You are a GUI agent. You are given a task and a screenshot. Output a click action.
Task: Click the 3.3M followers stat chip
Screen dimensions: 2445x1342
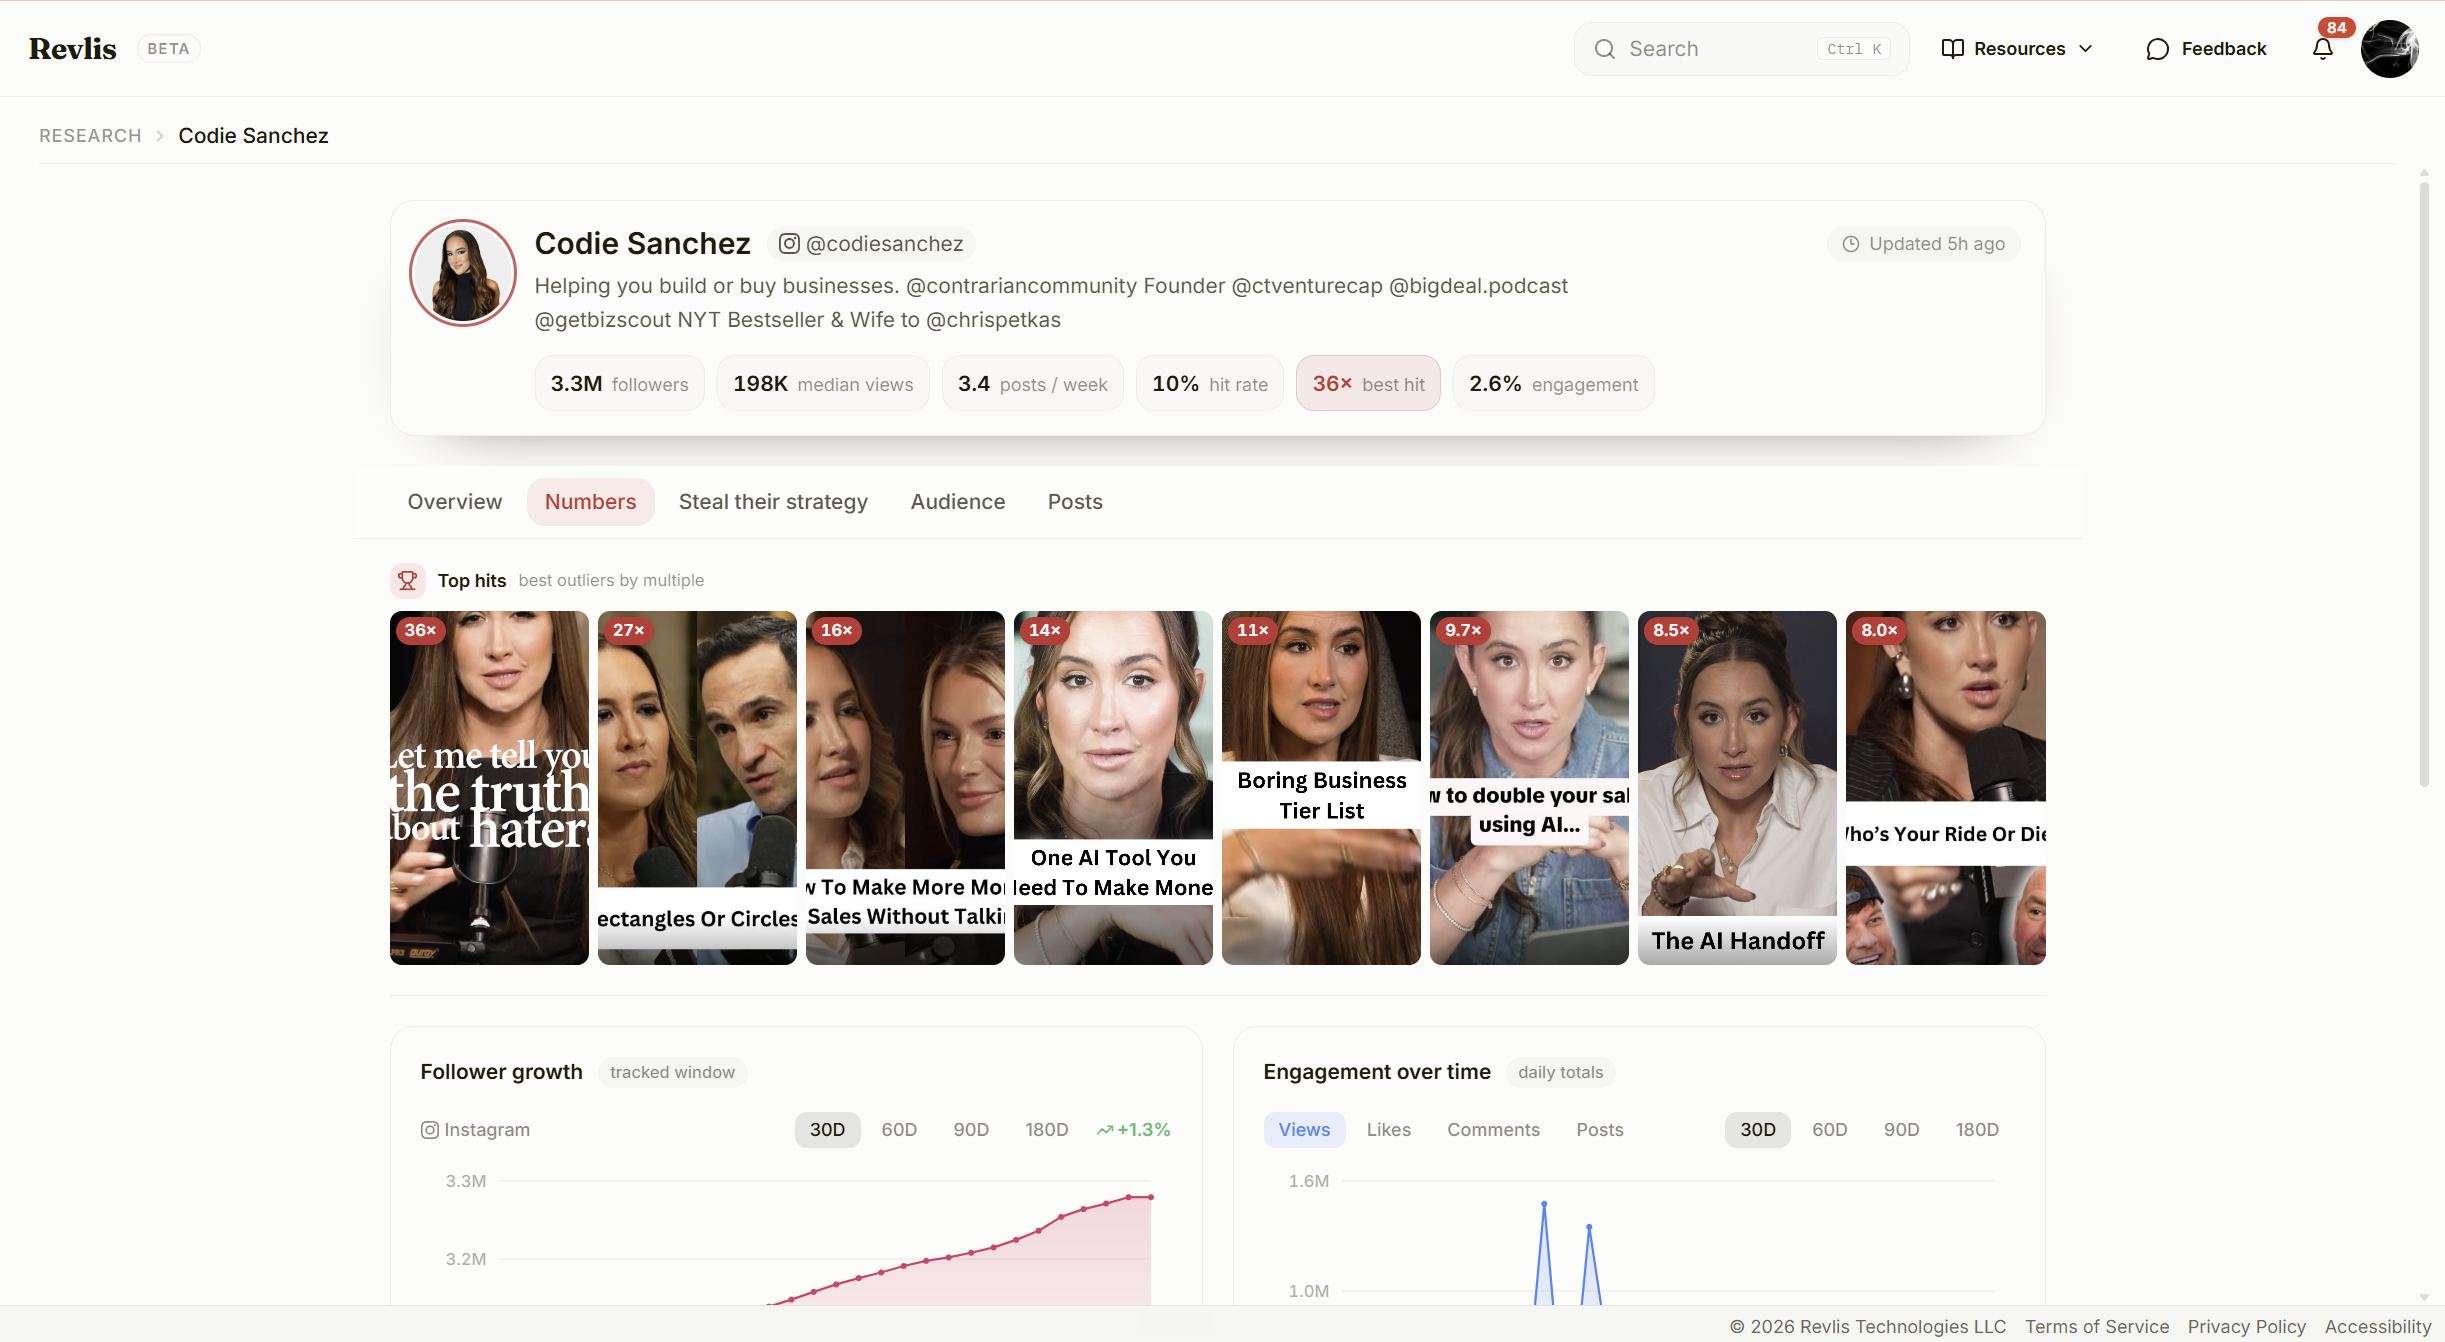[619, 384]
